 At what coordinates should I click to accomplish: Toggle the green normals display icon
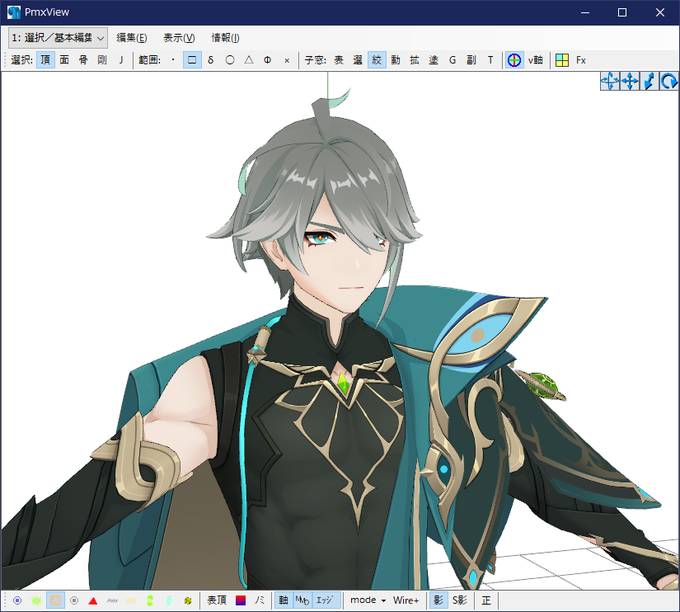[36, 601]
